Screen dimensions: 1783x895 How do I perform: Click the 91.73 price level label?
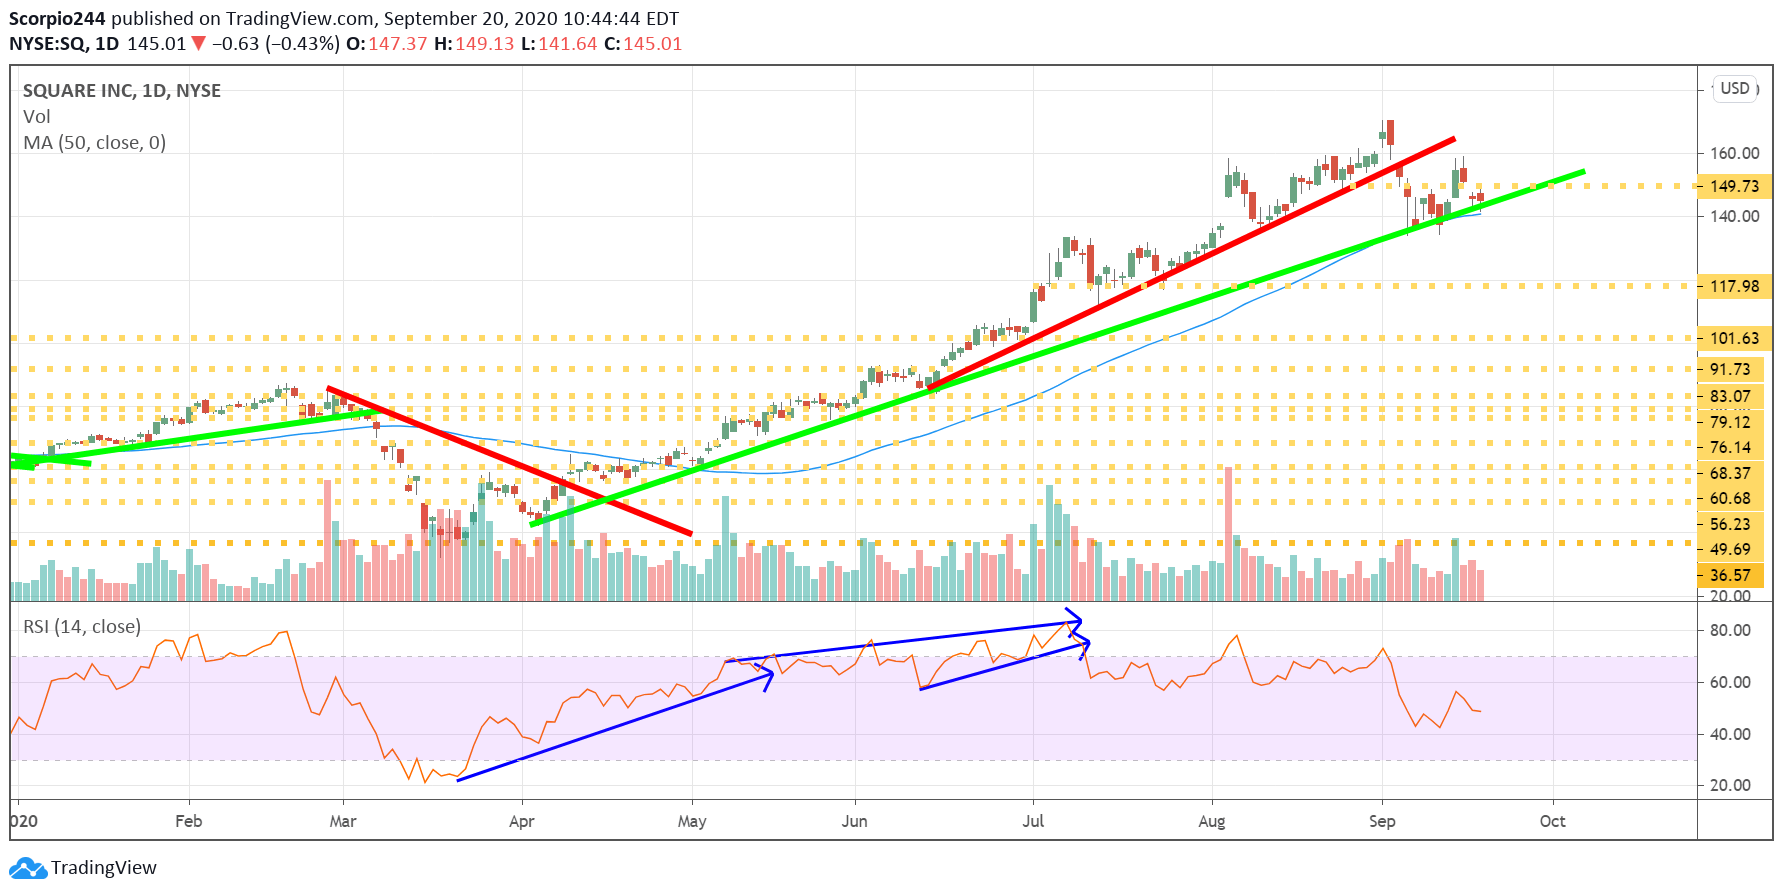[x=1730, y=370]
